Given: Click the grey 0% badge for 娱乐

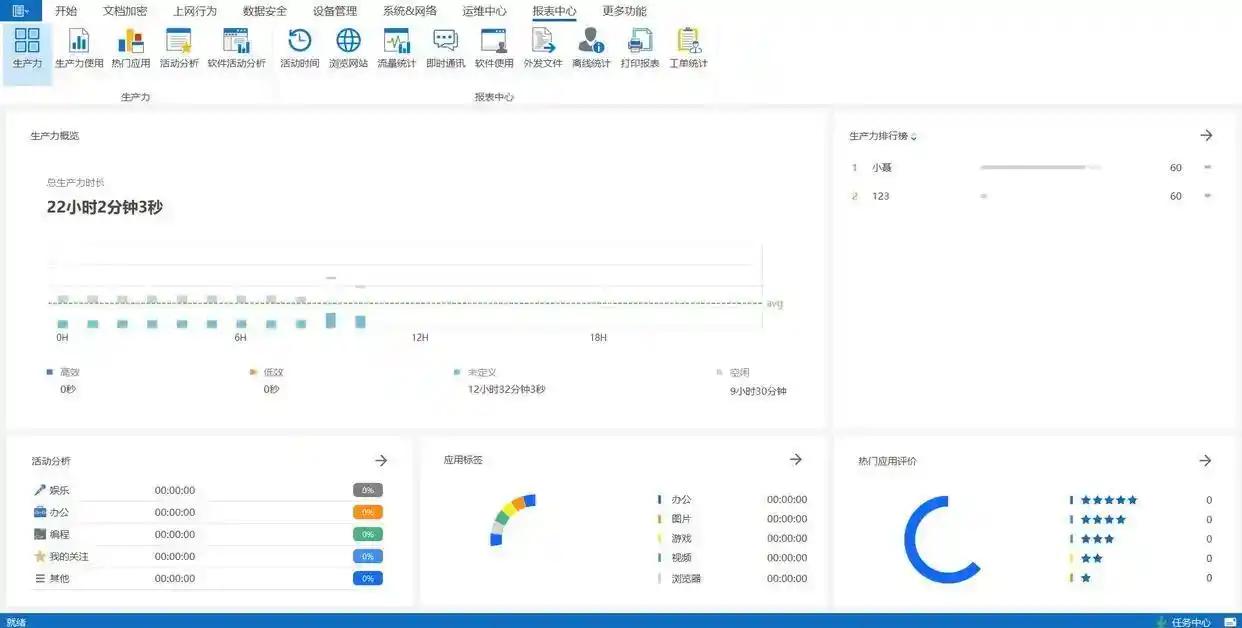Looking at the screenshot, I should [x=368, y=490].
